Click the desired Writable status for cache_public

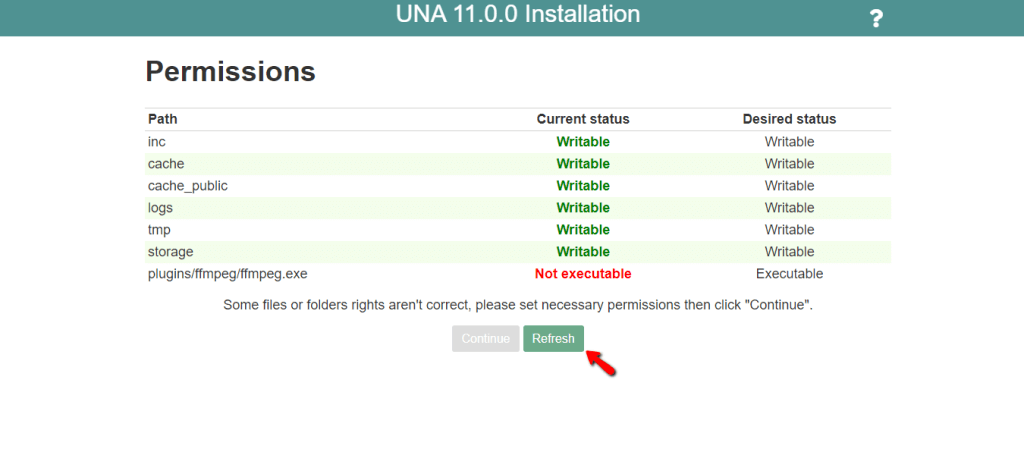pos(790,186)
